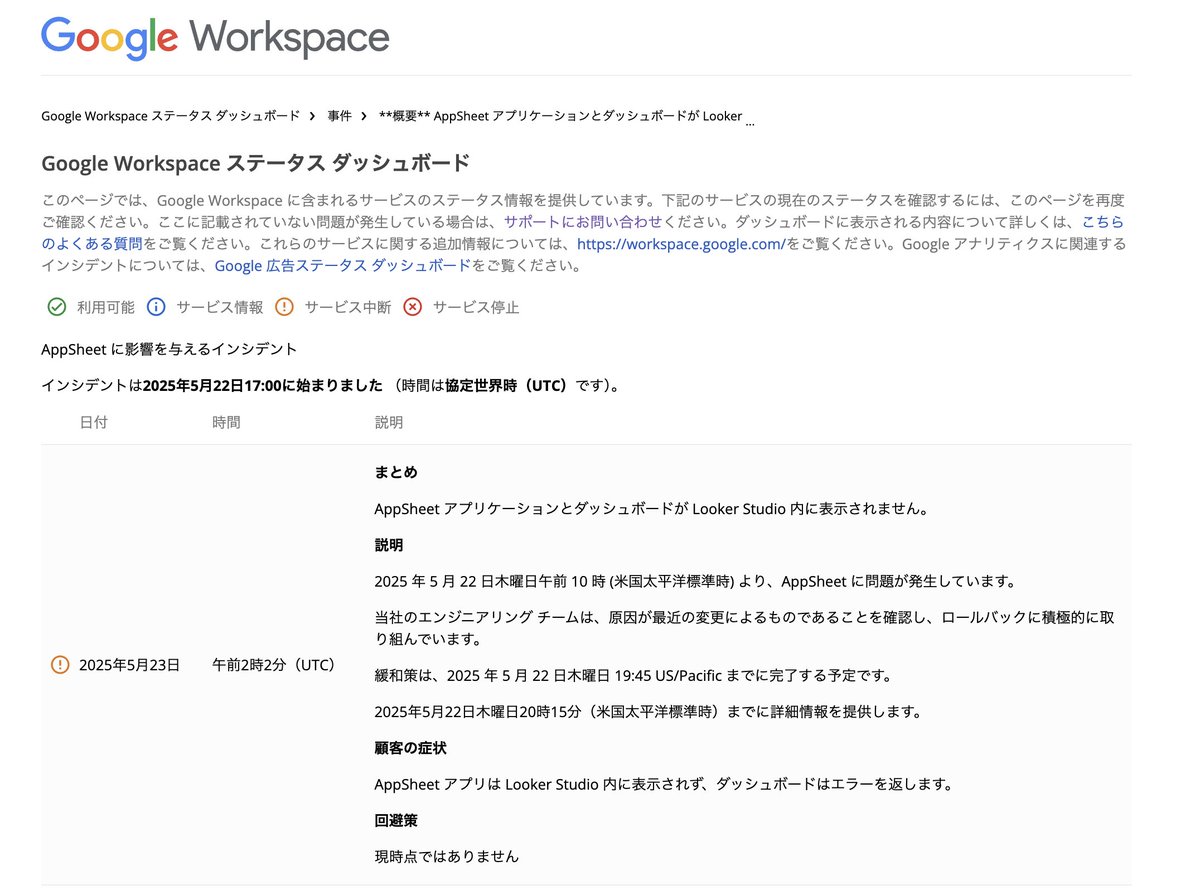1200x890 pixels.
Task: Click the 時間 column header
Action: pos(226,422)
